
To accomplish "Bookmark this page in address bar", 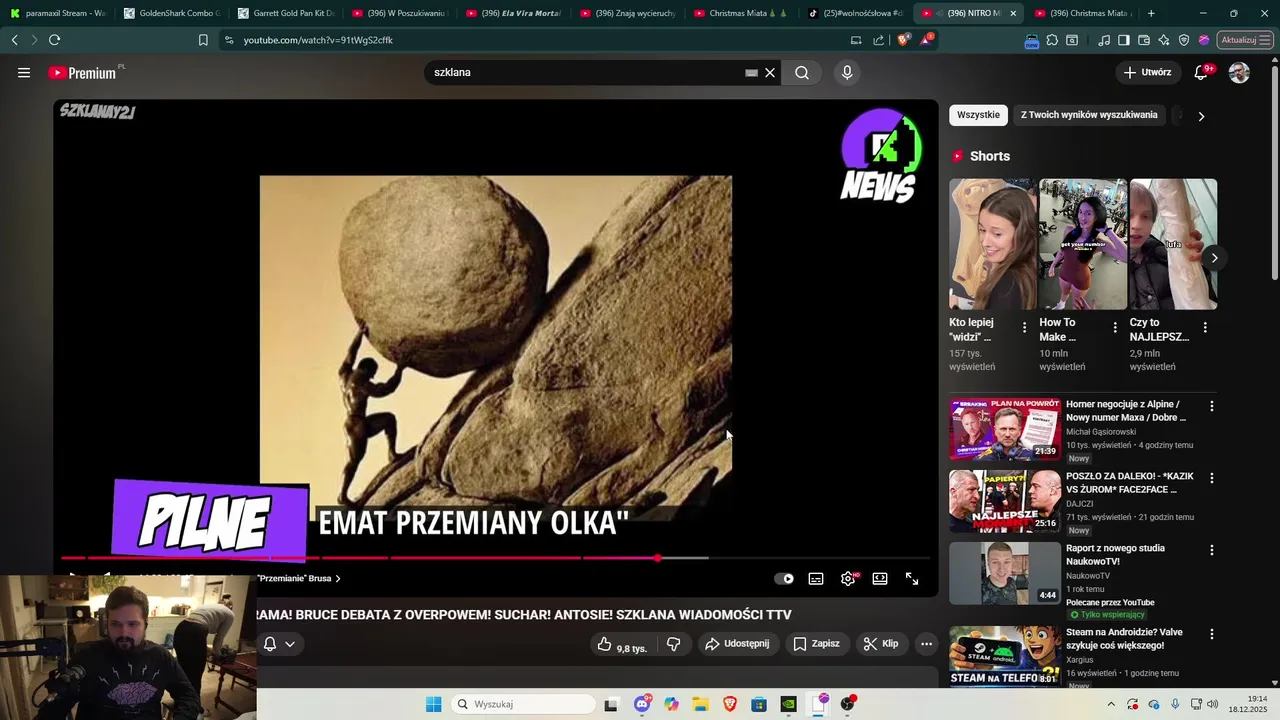I will pos(203,40).
